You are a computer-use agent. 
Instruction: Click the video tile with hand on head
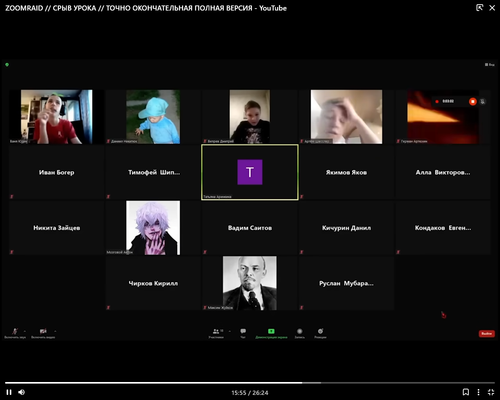(346, 117)
